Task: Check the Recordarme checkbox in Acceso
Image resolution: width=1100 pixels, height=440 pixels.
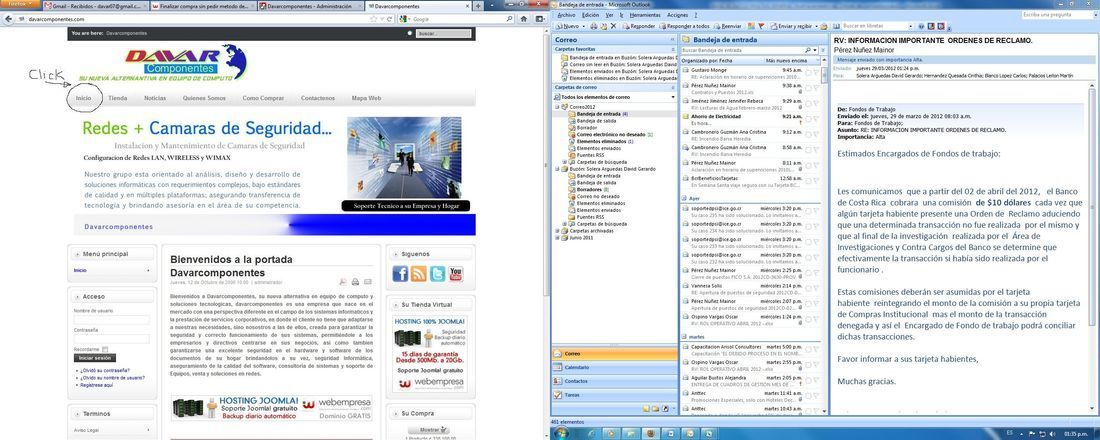Action: coord(105,349)
